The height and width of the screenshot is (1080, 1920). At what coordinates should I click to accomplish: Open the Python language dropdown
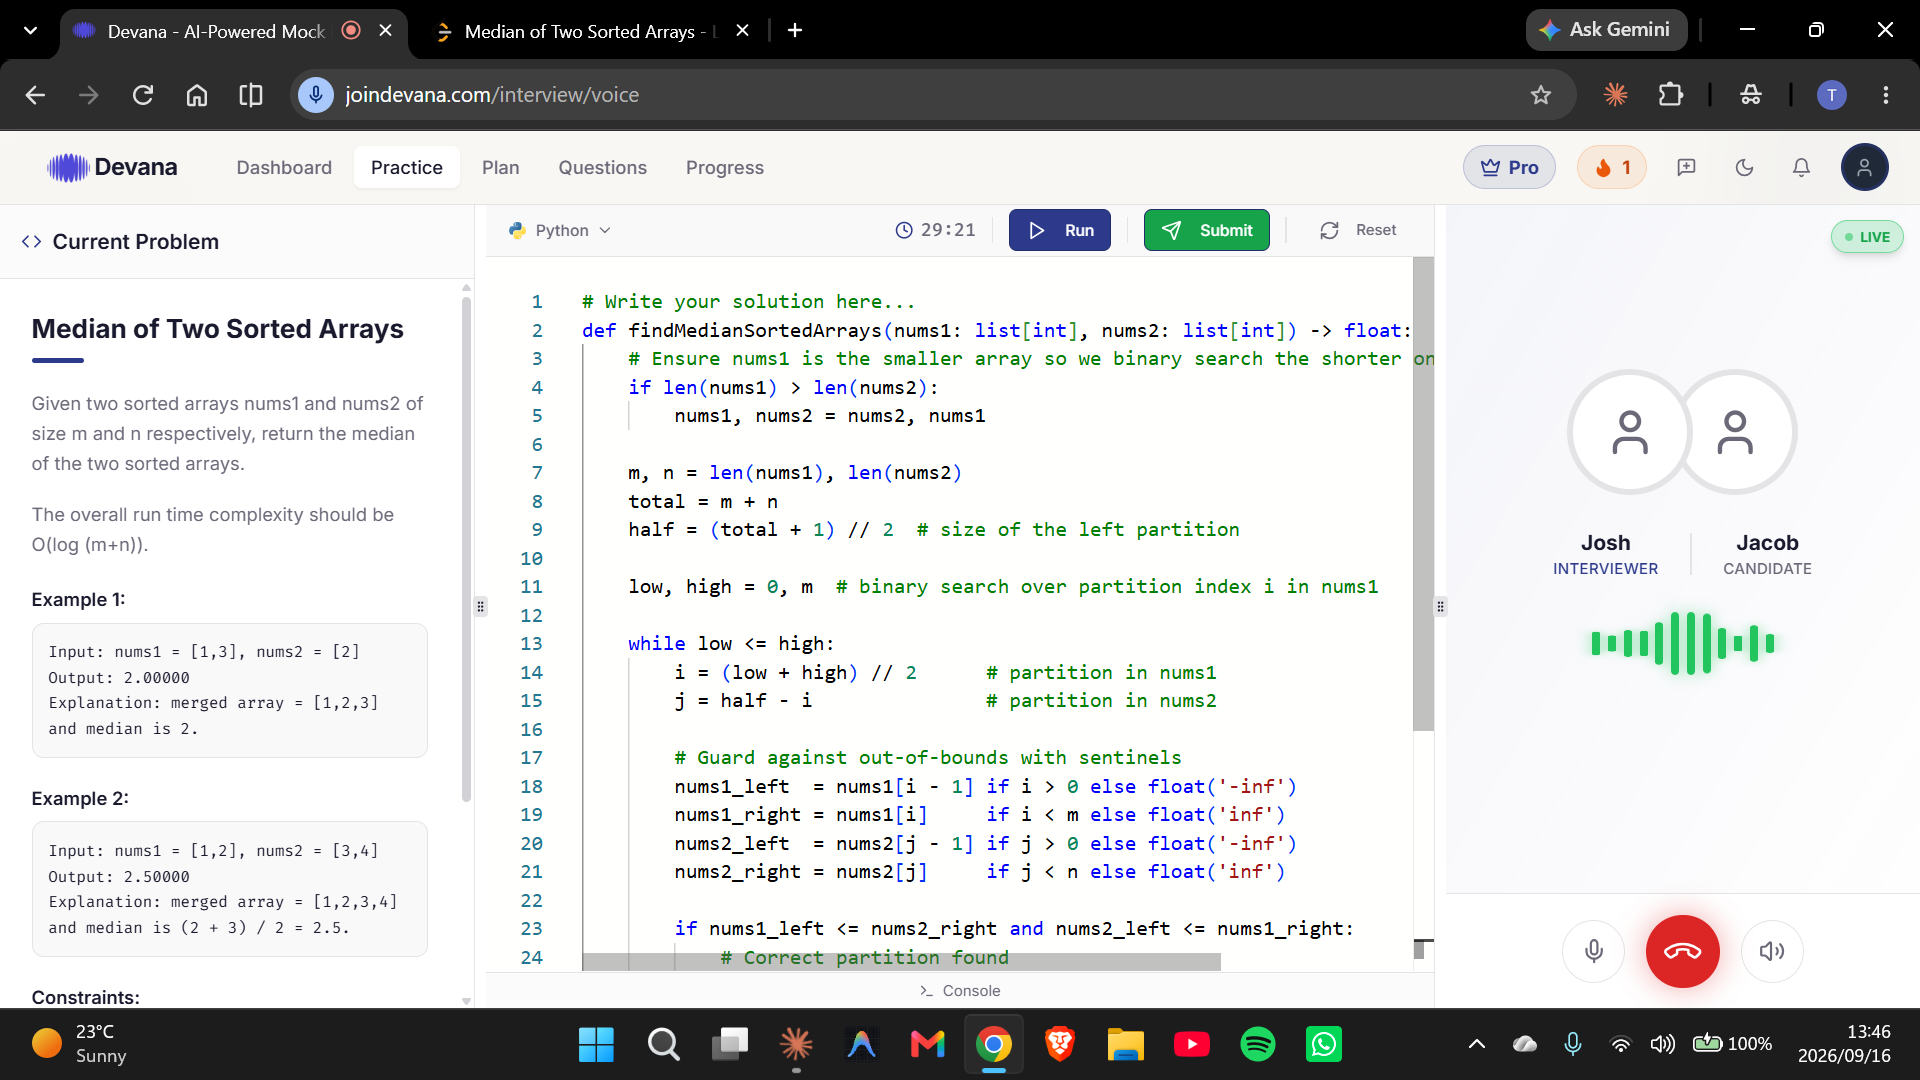tap(559, 230)
